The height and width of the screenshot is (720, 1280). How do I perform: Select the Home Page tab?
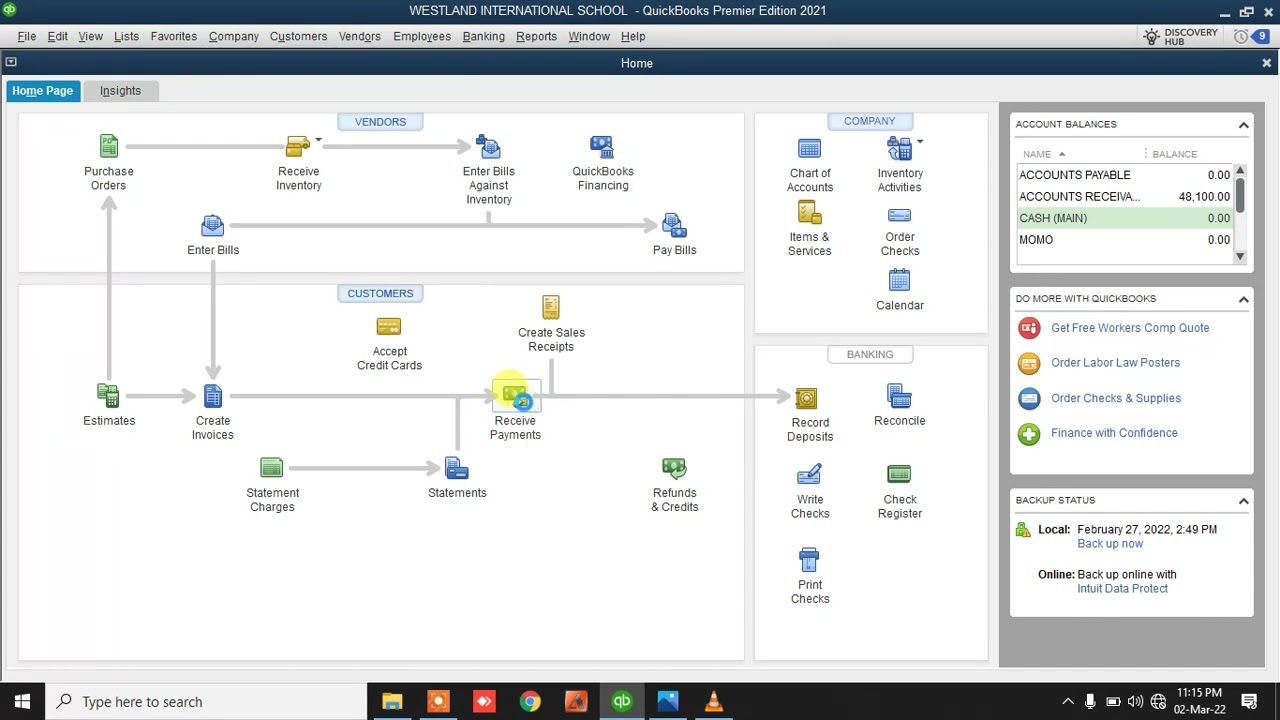pyautogui.click(x=42, y=91)
